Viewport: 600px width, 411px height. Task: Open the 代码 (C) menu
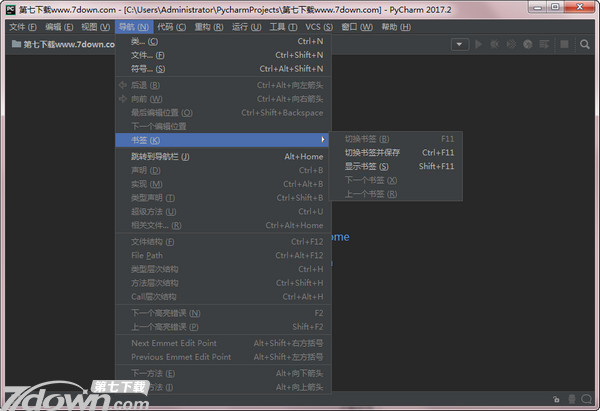coord(171,27)
